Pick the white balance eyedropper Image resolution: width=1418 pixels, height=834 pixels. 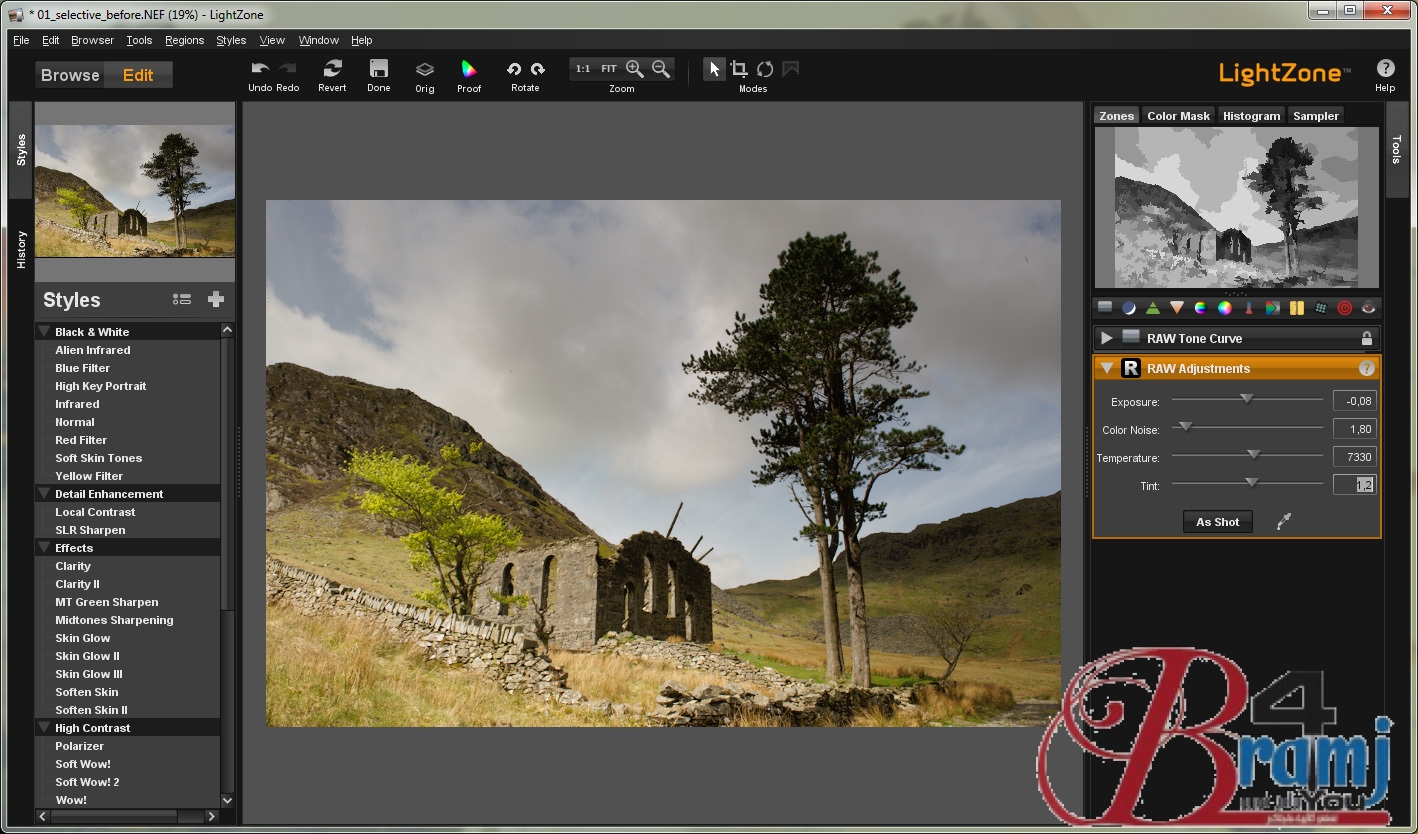click(x=1284, y=521)
